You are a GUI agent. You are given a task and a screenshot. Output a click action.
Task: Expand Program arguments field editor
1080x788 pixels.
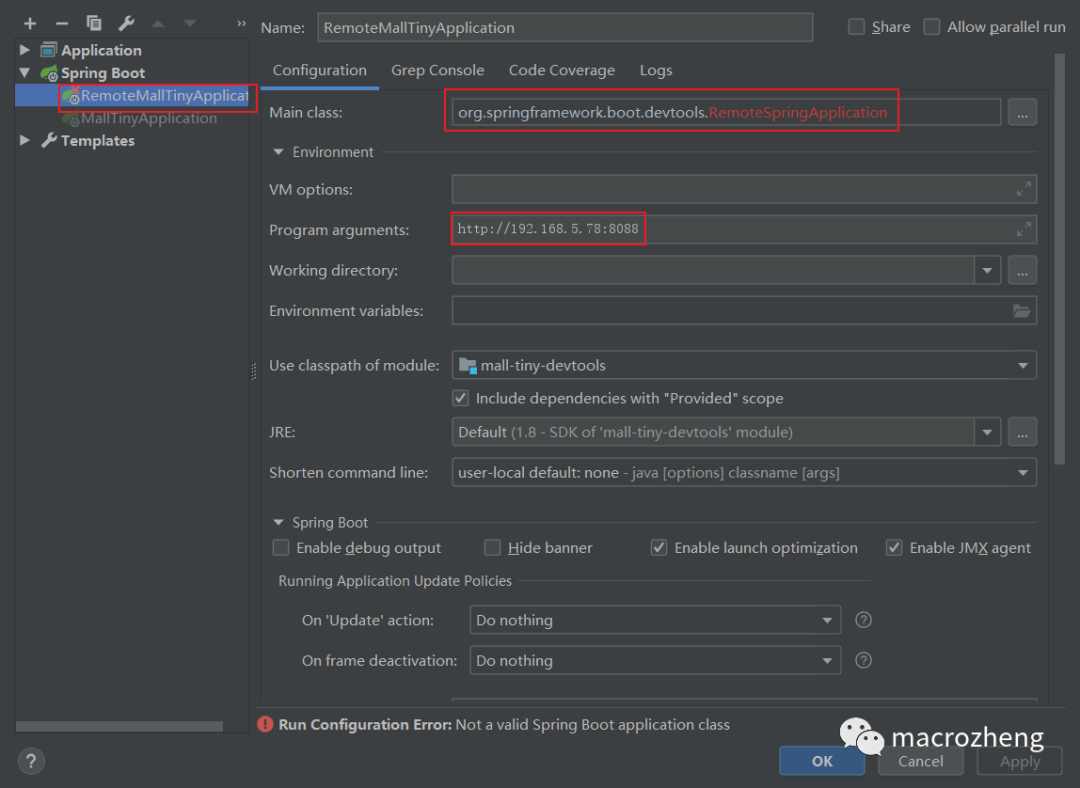(1024, 229)
